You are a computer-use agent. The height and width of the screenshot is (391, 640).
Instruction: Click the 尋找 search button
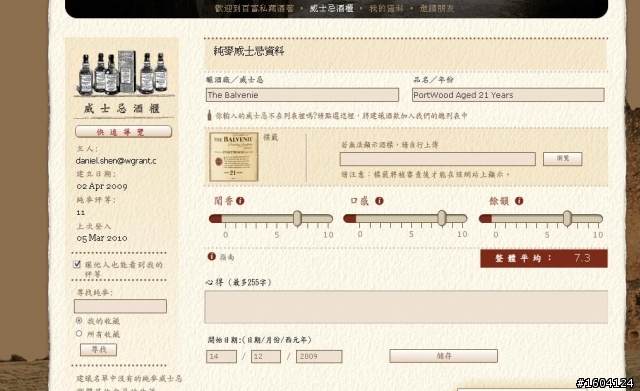click(98, 350)
